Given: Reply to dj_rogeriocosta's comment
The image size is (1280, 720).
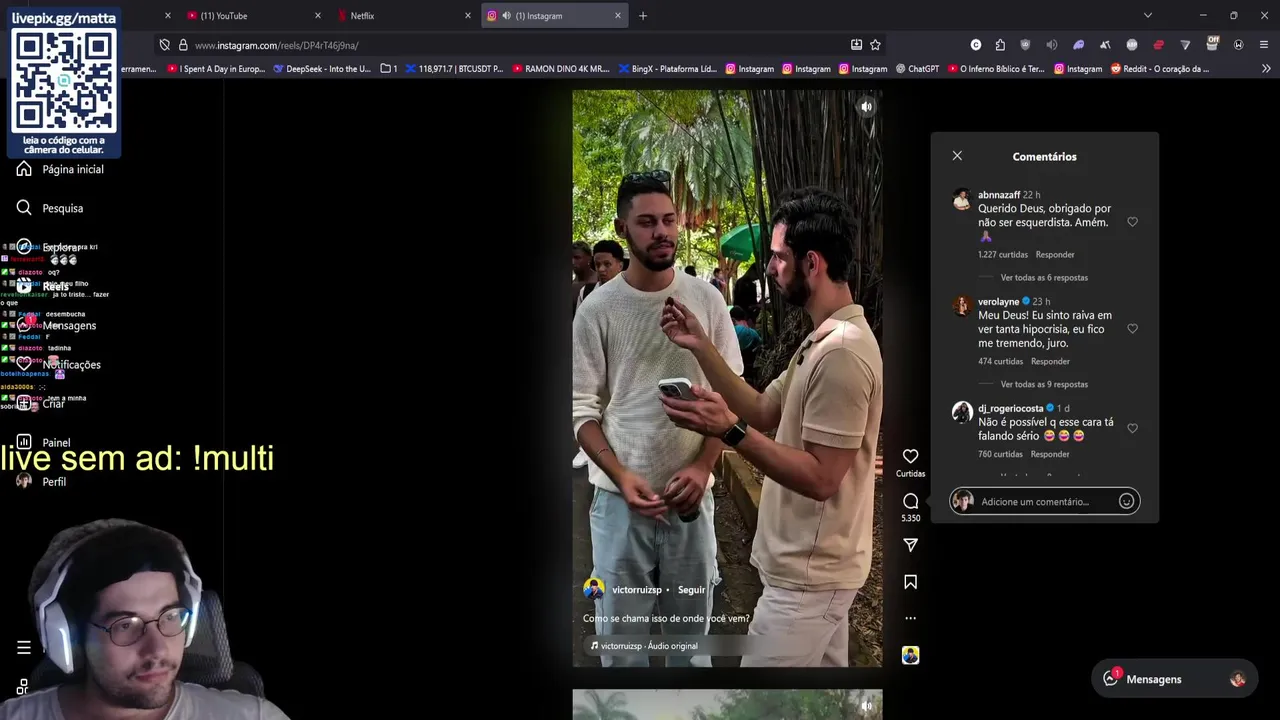Looking at the screenshot, I should tap(1050, 455).
